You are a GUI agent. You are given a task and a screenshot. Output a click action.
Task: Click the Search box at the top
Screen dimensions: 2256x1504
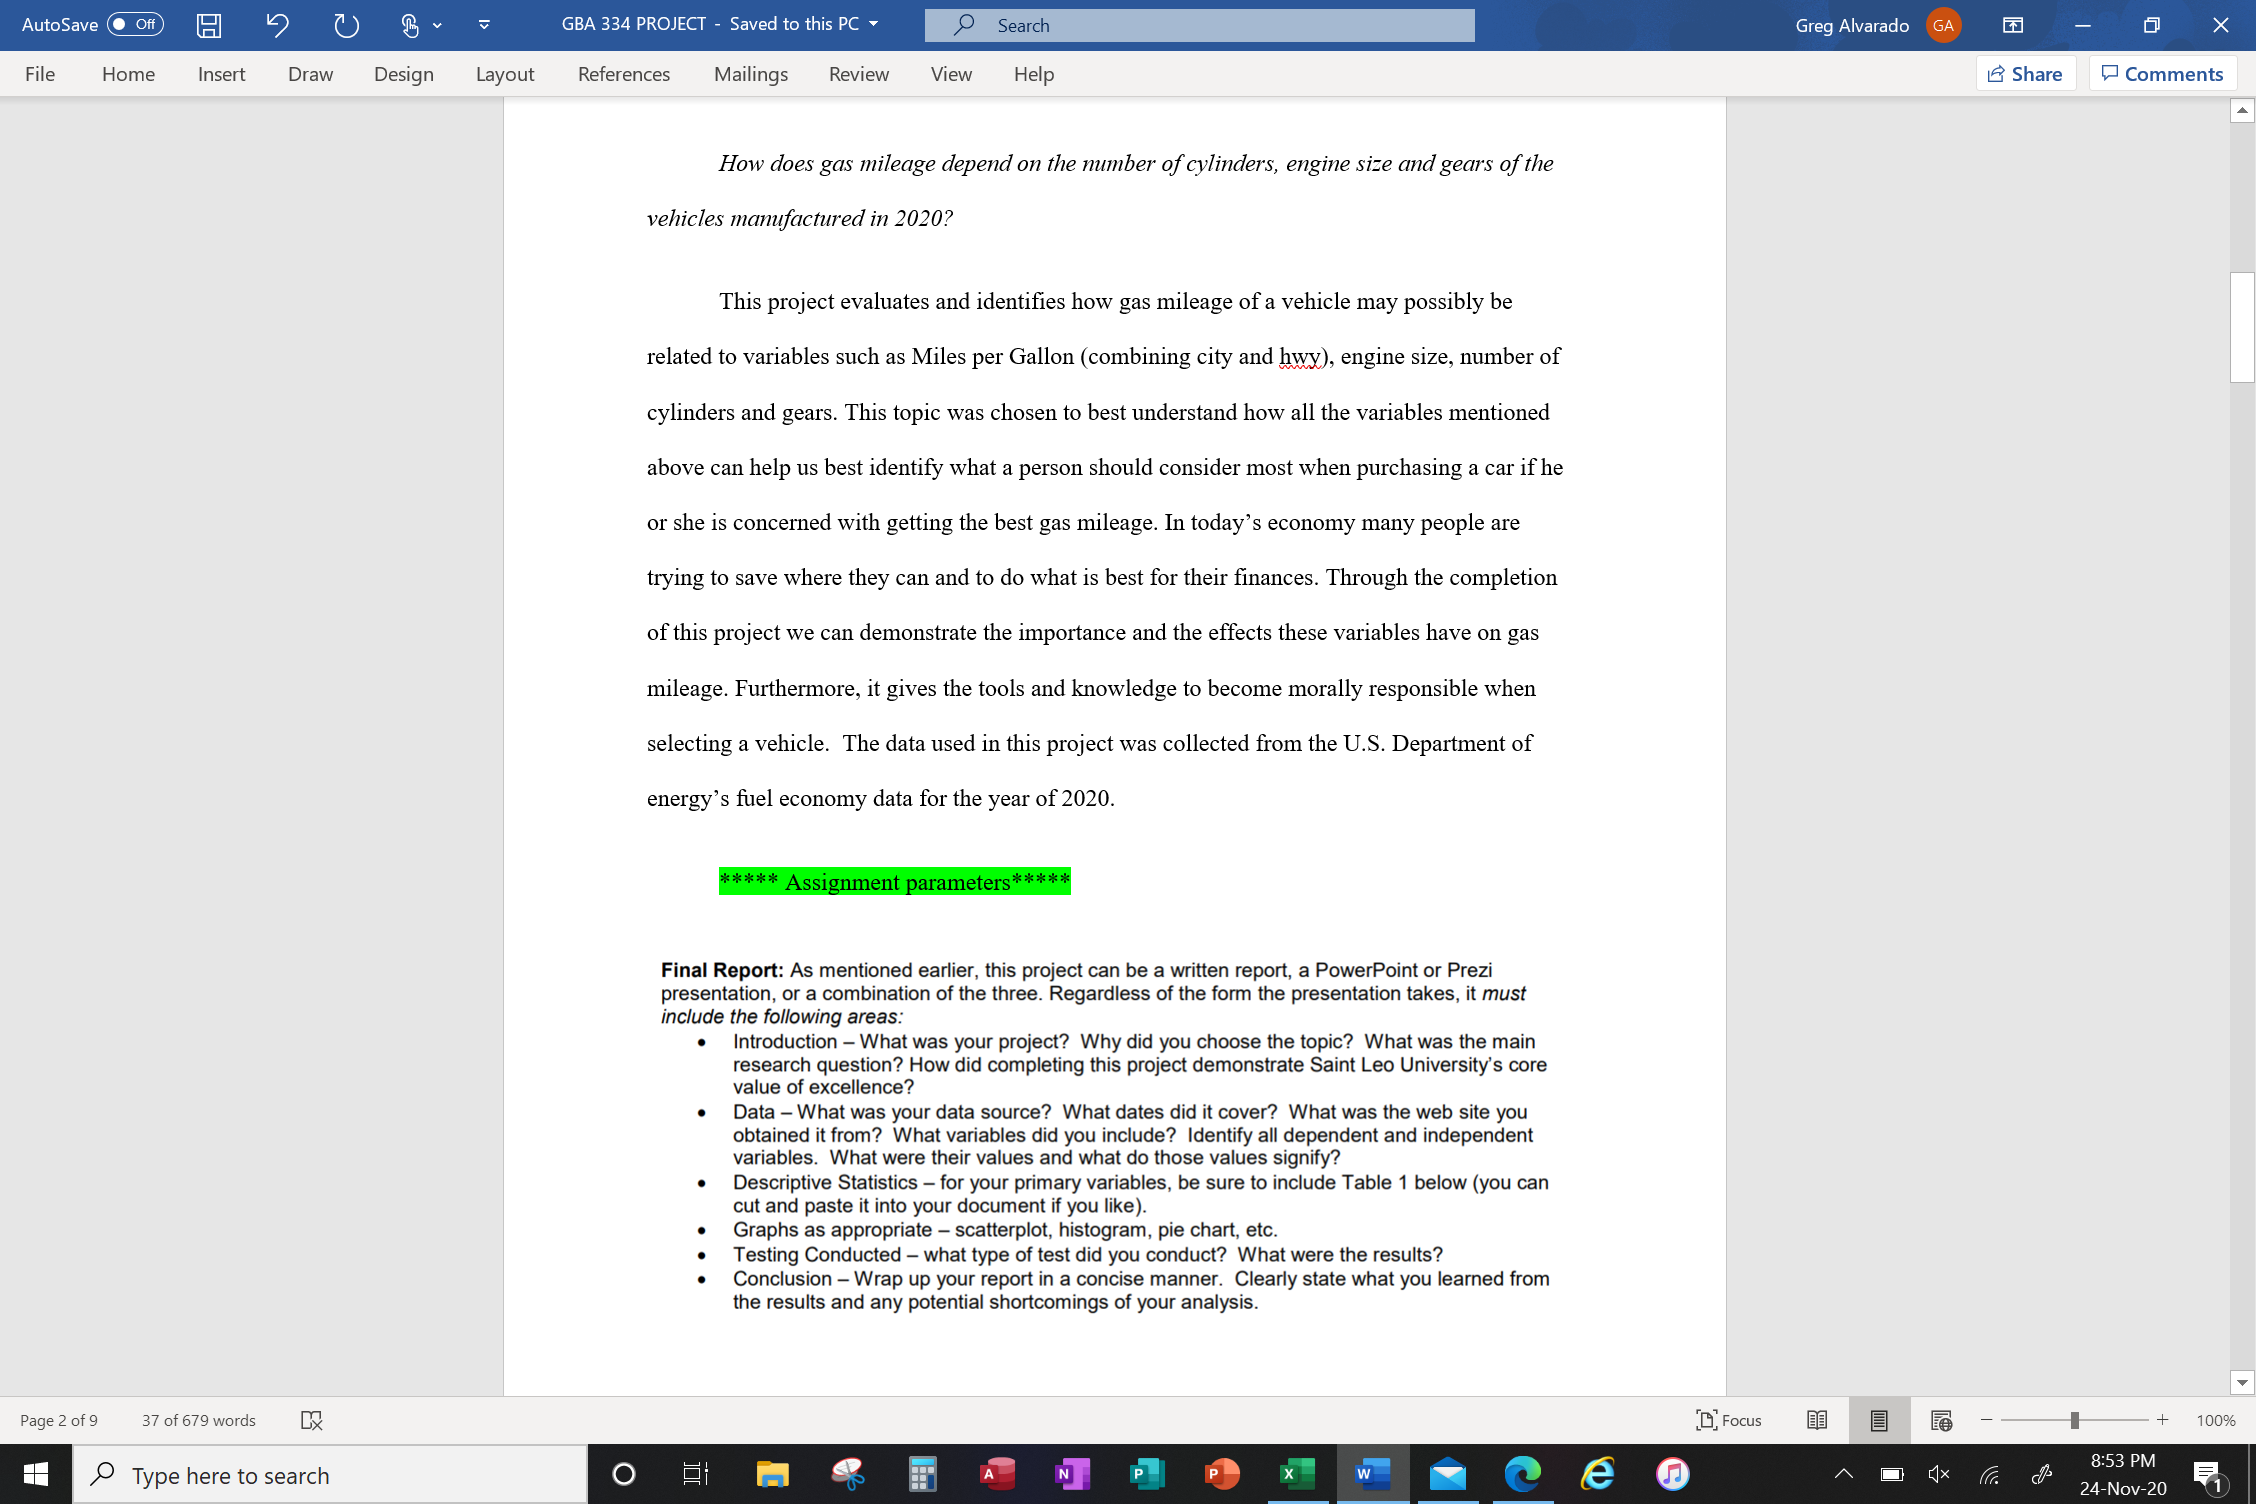(x=1199, y=25)
